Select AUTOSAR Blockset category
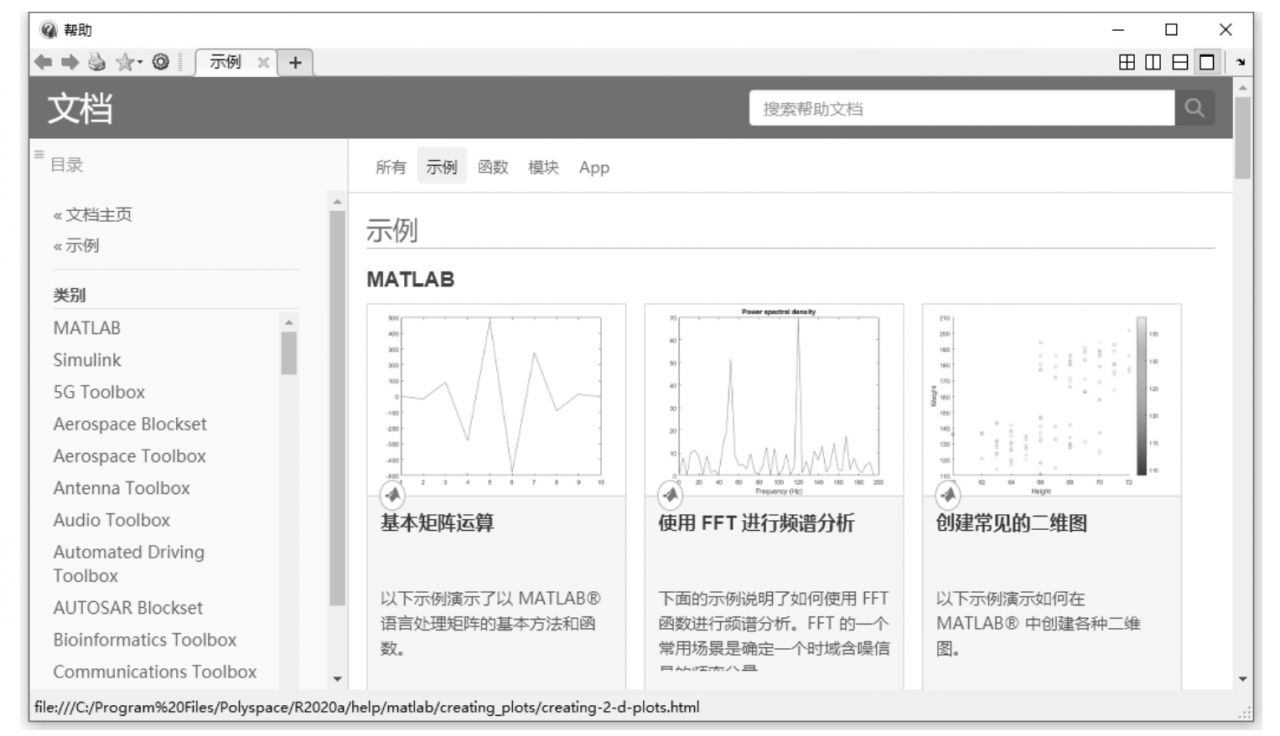Viewport: 1280px width, 736px height. (128, 608)
